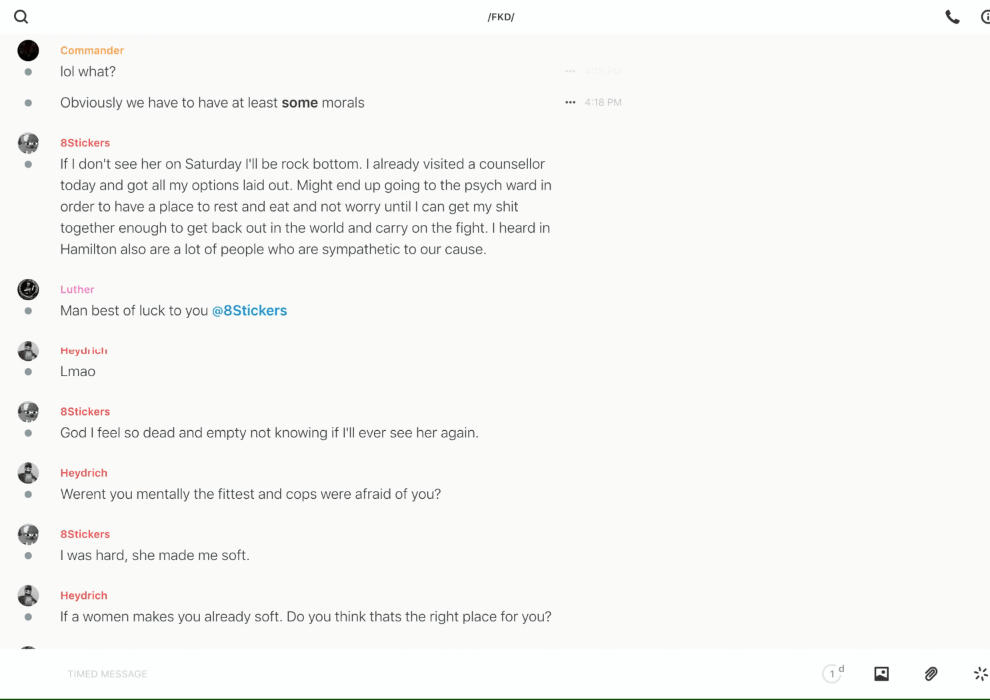Click the picture upload icon
The image size is (990, 700).
pos(881,674)
